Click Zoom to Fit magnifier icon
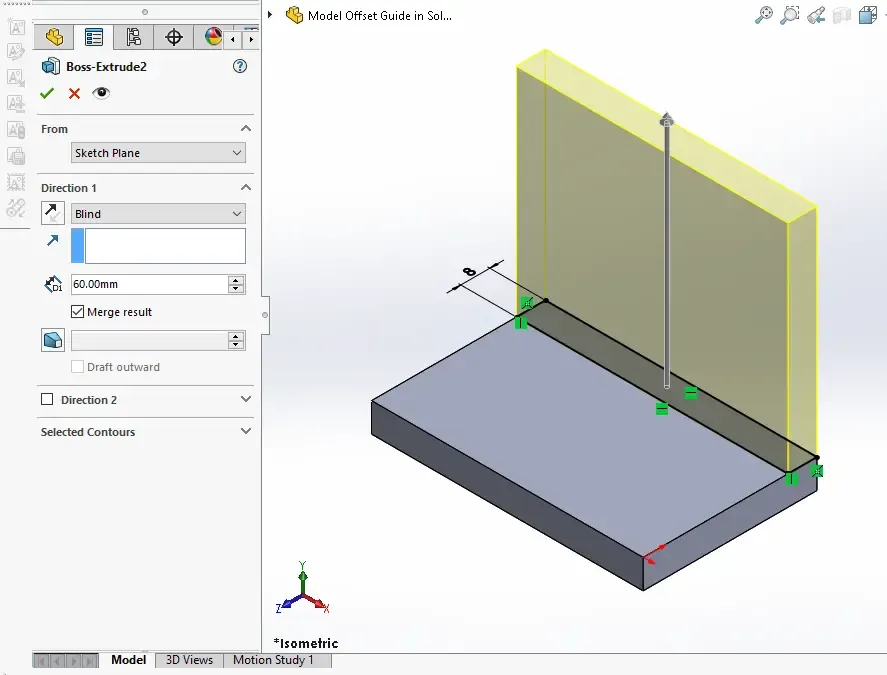The height and width of the screenshot is (675, 887). tap(763, 15)
